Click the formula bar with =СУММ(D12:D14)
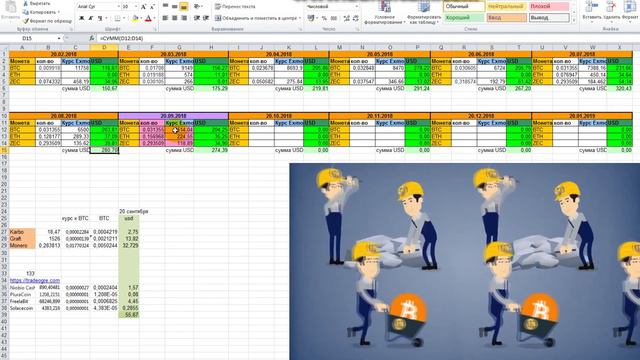 click(x=367, y=38)
